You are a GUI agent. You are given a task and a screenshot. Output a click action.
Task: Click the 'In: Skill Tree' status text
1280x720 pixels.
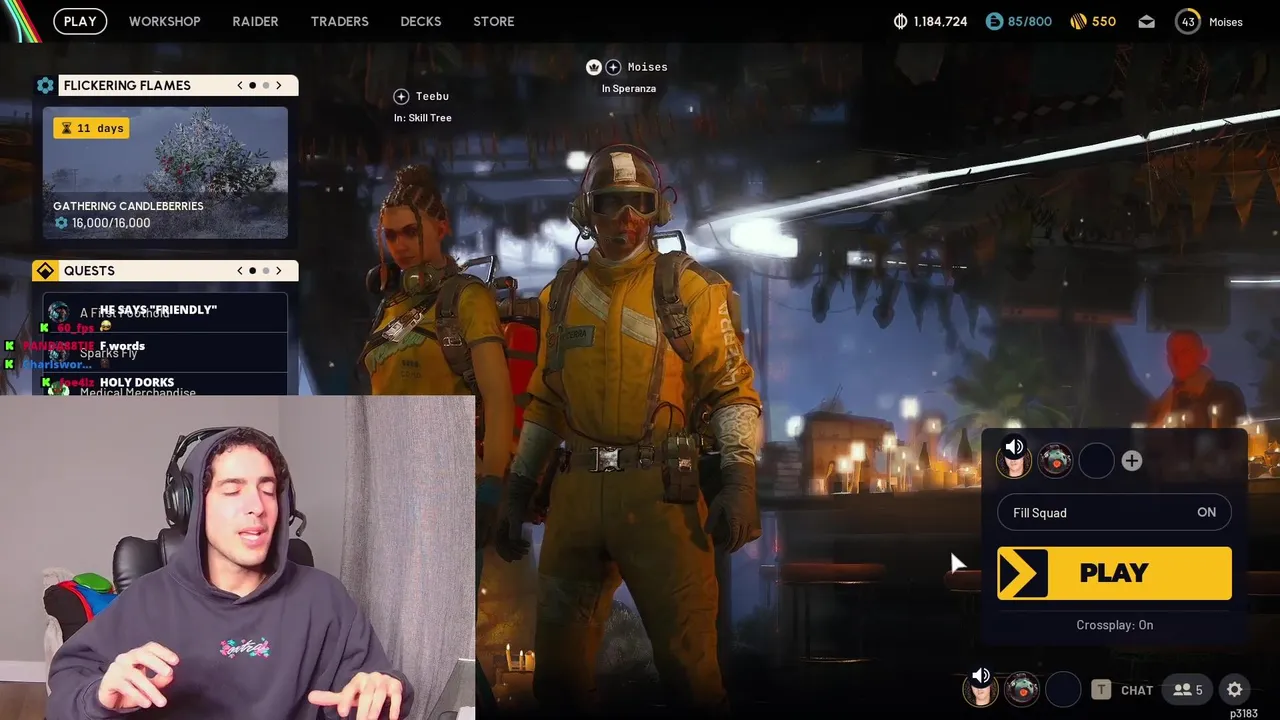coord(423,118)
